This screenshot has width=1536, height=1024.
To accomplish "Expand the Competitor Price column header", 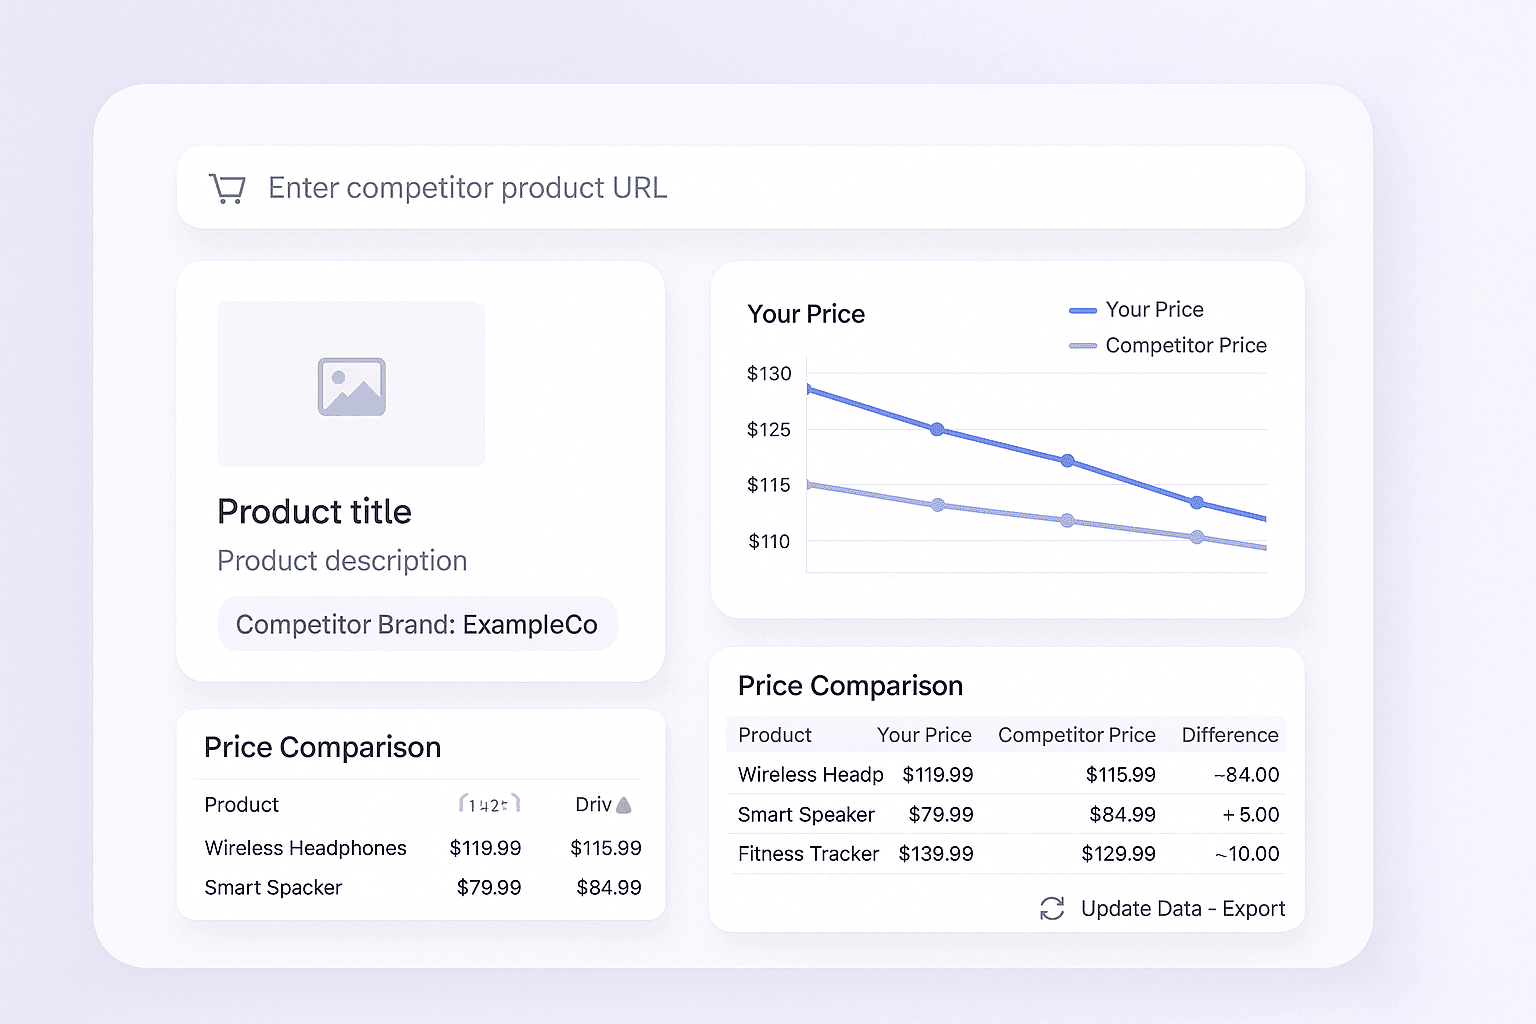I will pos(1076,734).
